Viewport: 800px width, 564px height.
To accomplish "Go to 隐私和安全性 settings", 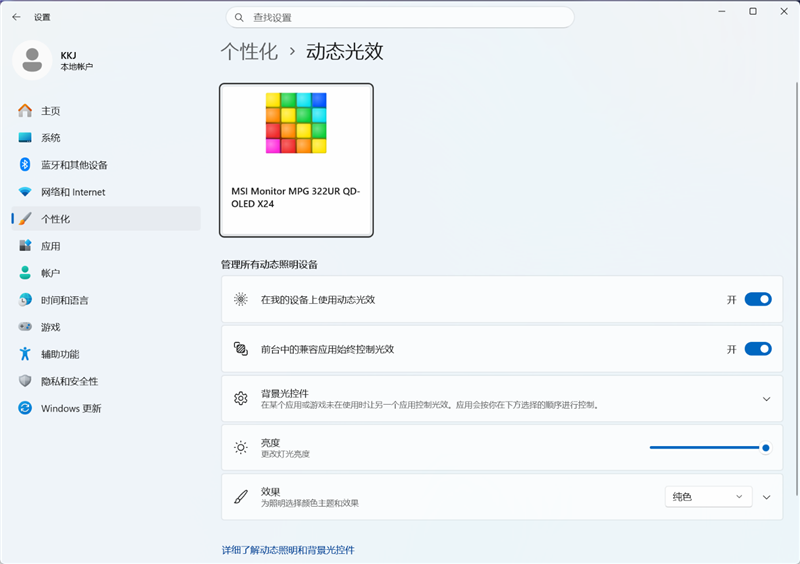I will 106,381.
